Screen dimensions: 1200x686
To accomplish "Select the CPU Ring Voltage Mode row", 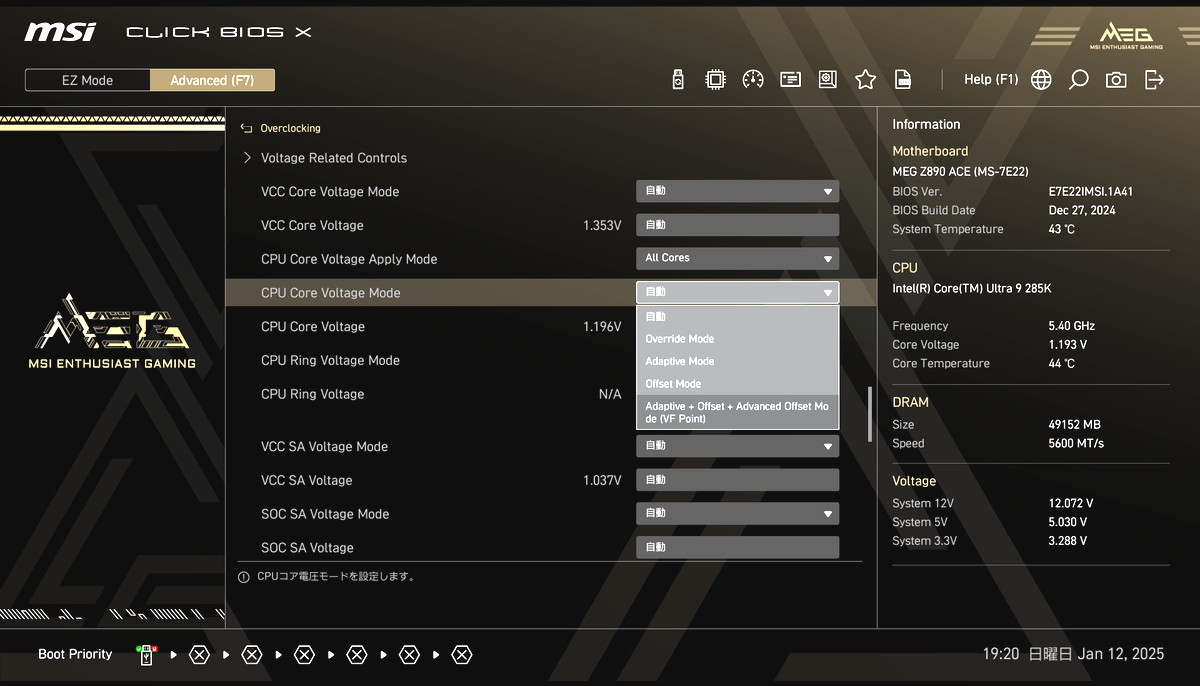I will pyautogui.click(x=330, y=361).
